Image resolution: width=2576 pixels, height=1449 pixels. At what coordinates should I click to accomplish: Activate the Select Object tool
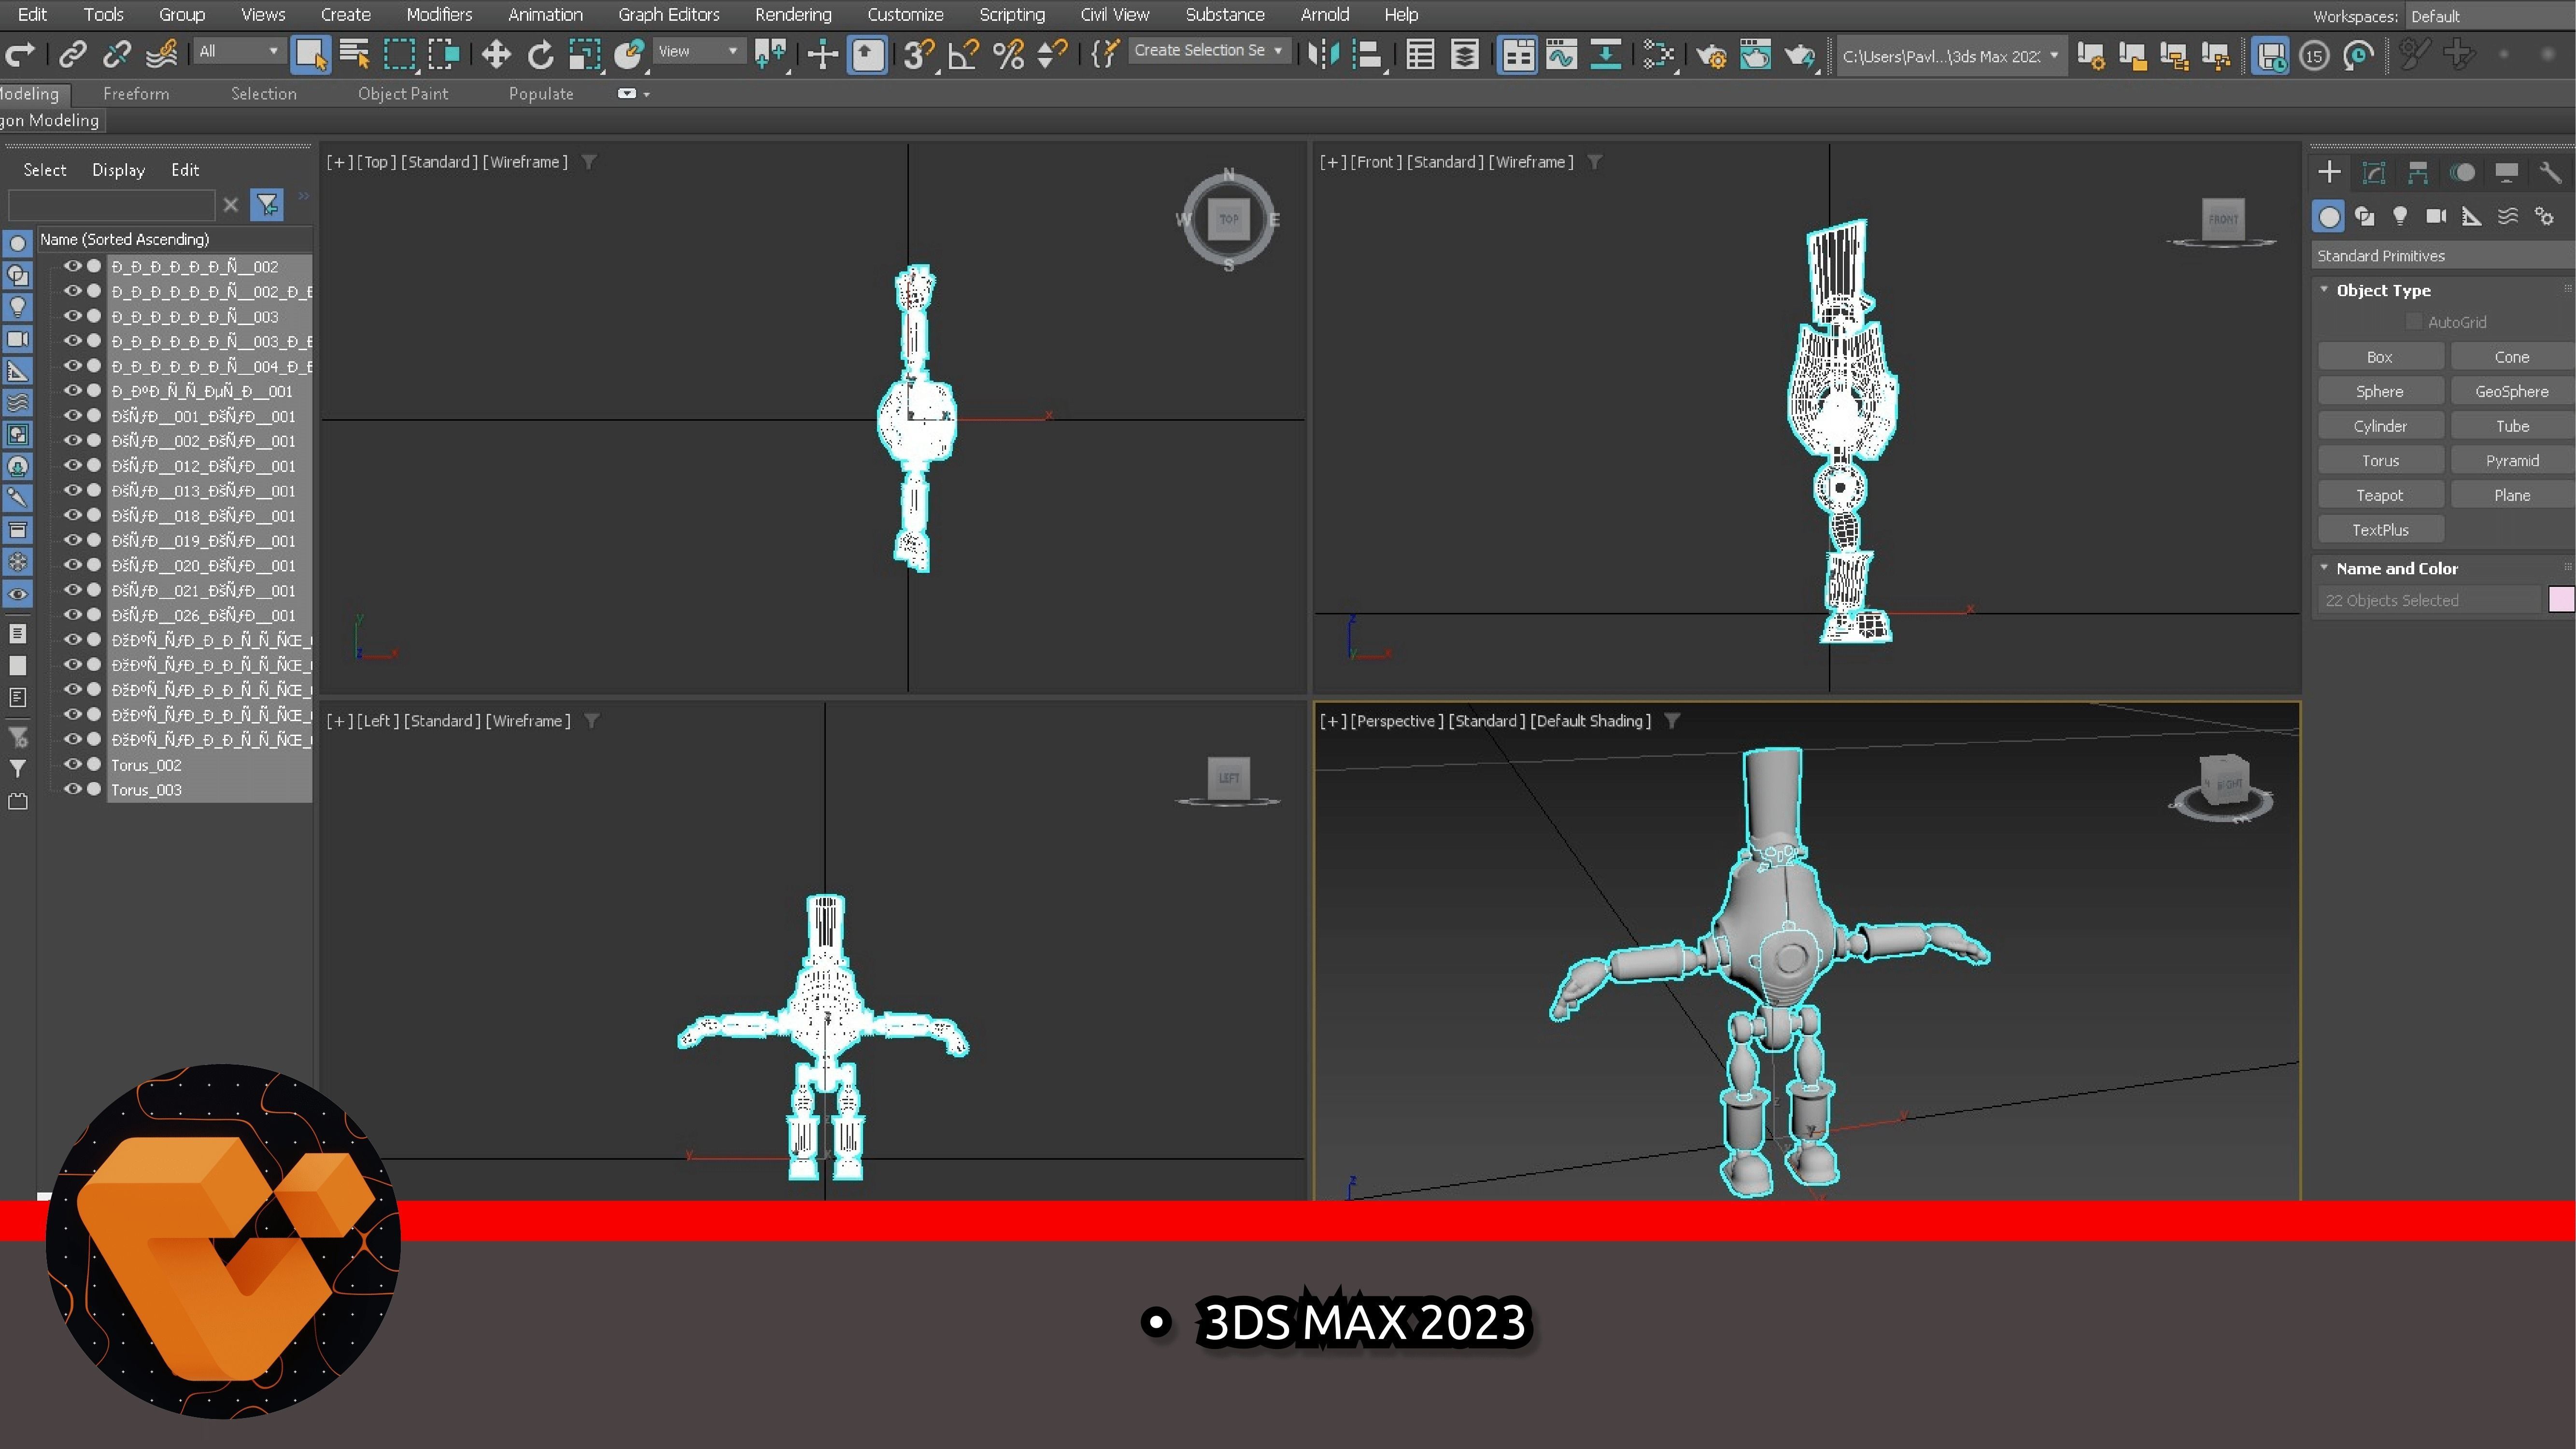click(x=310, y=54)
